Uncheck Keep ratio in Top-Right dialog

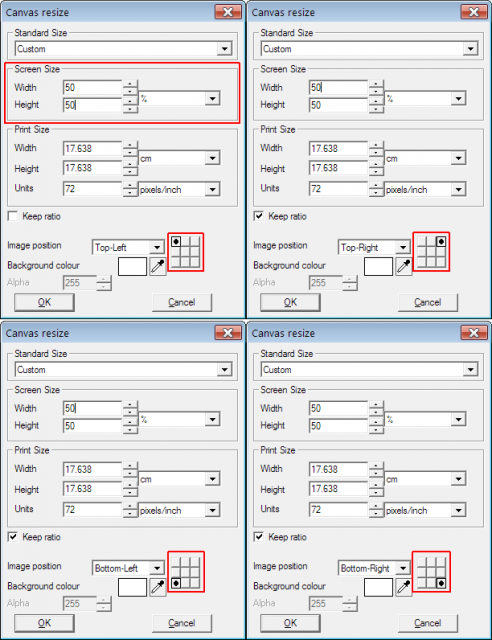pos(258,216)
